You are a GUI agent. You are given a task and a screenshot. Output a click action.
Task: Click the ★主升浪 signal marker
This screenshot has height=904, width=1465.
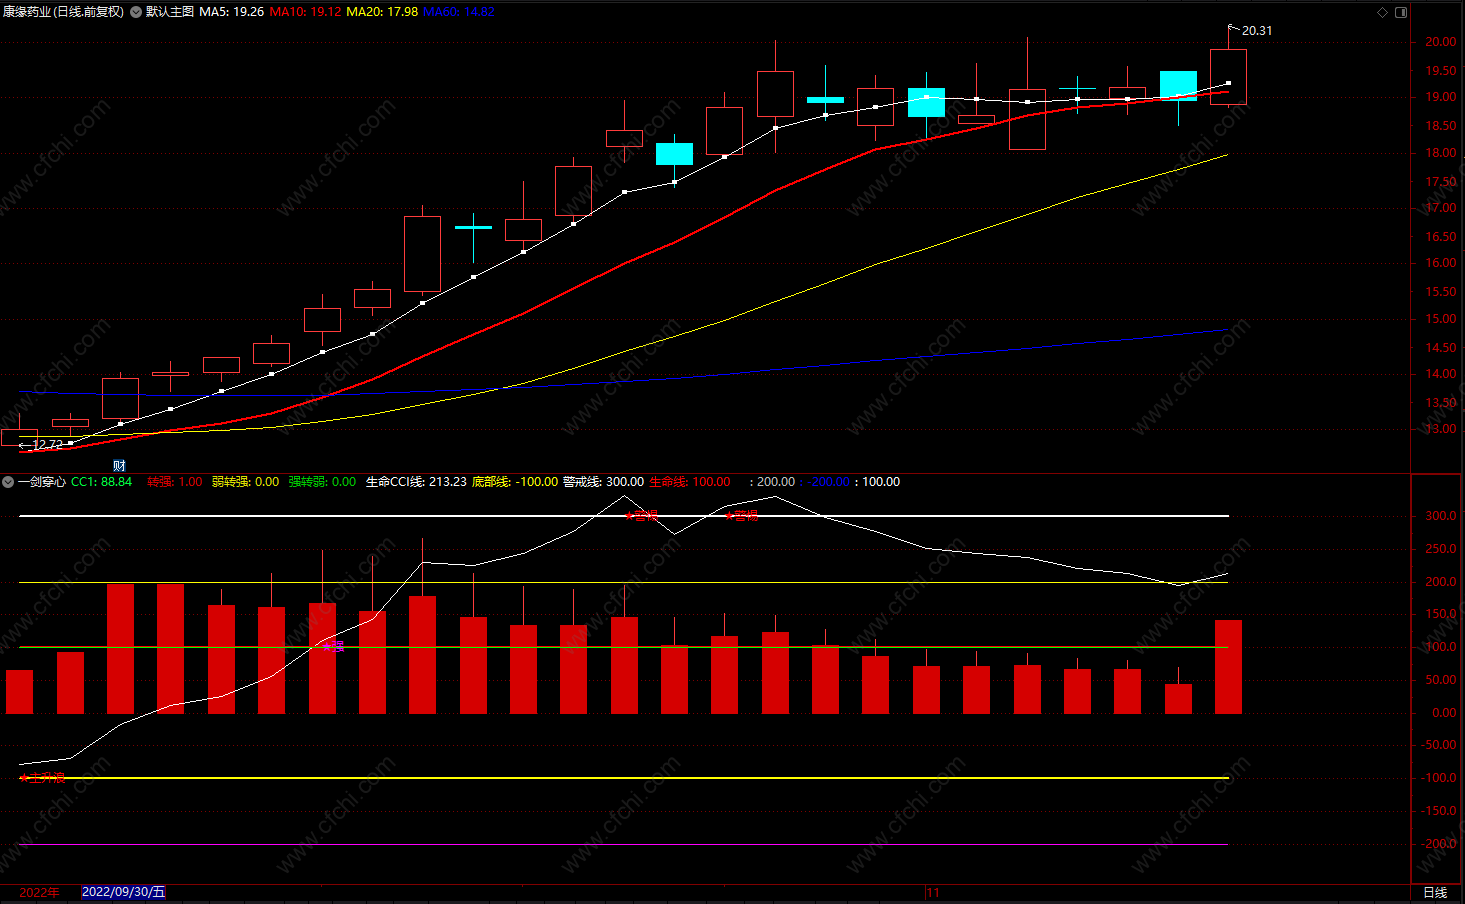coord(42,778)
